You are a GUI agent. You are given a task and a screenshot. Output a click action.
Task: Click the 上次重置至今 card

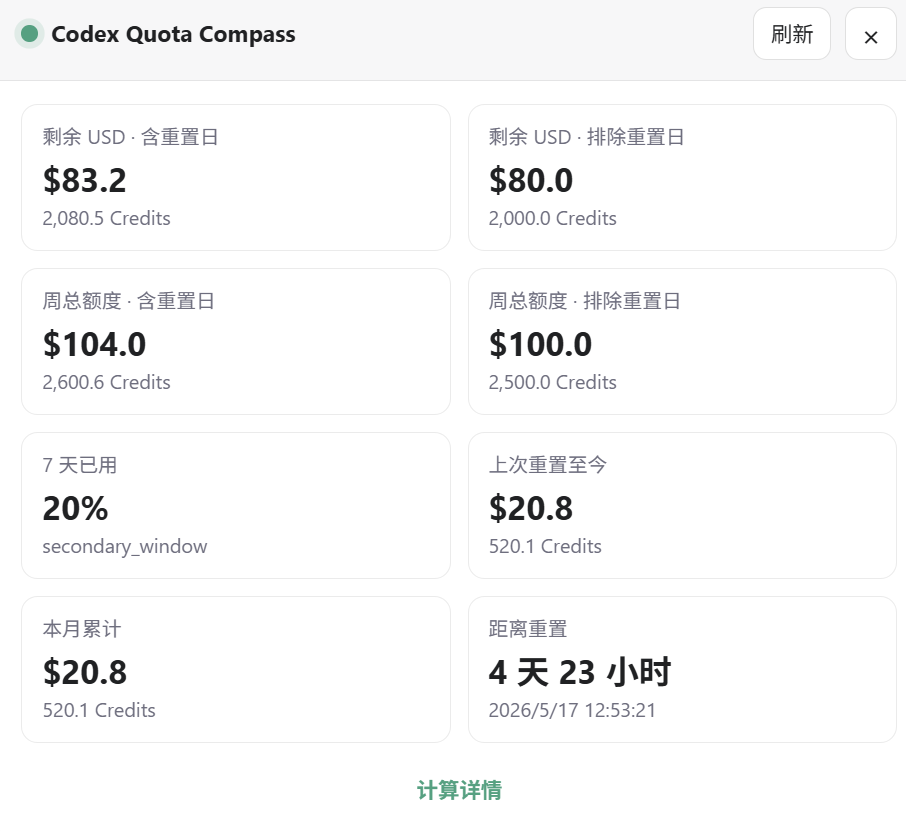tap(682, 506)
